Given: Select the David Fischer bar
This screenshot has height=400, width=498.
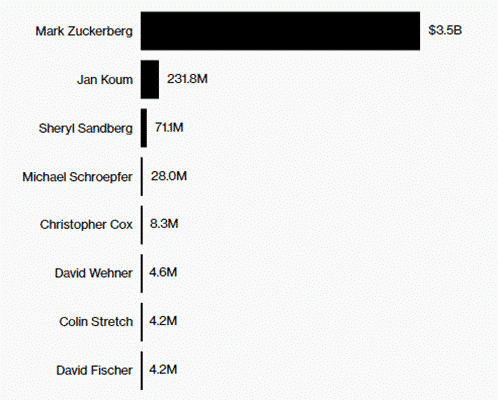Looking at the screenshot, I should [x=142, y=370].
